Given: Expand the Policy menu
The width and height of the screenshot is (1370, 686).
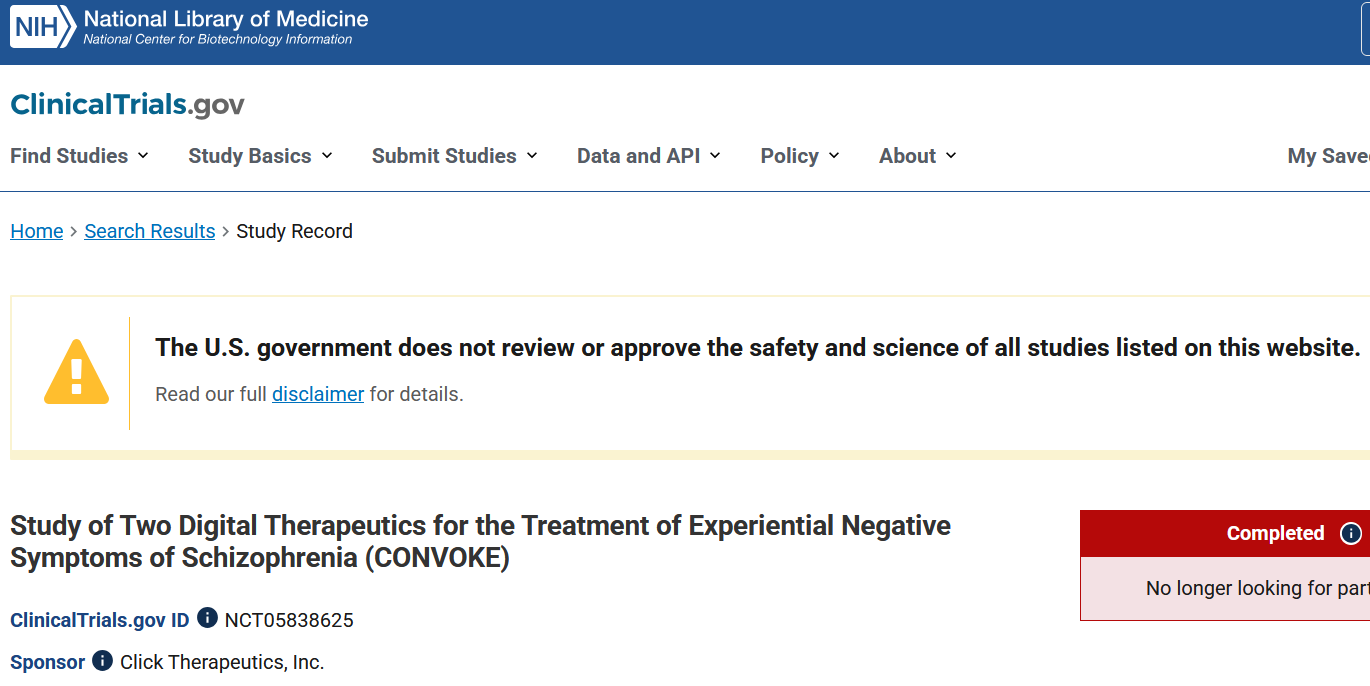Looking at the screenshot, I should click(x=800, y=156).
